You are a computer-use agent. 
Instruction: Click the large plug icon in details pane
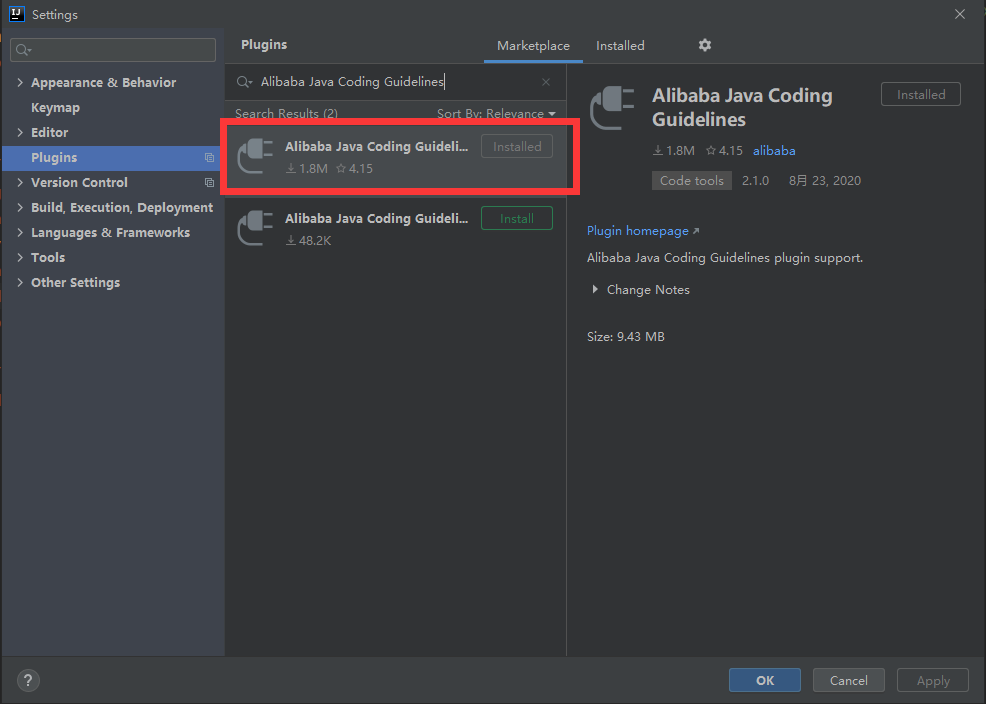click(x=612, y=108)
